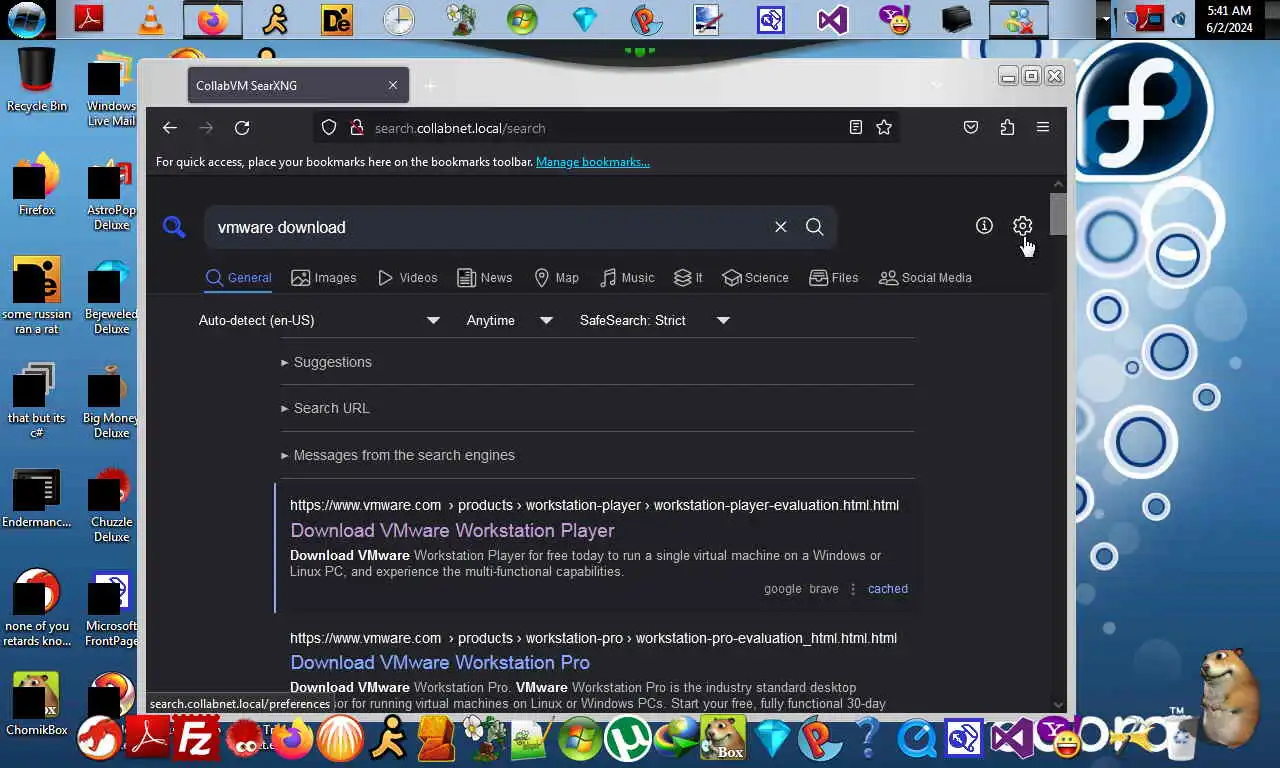Launch FileZilla from the bottom dock
Viewport: 1280px width, 768px height.
[x=196, y=739]
